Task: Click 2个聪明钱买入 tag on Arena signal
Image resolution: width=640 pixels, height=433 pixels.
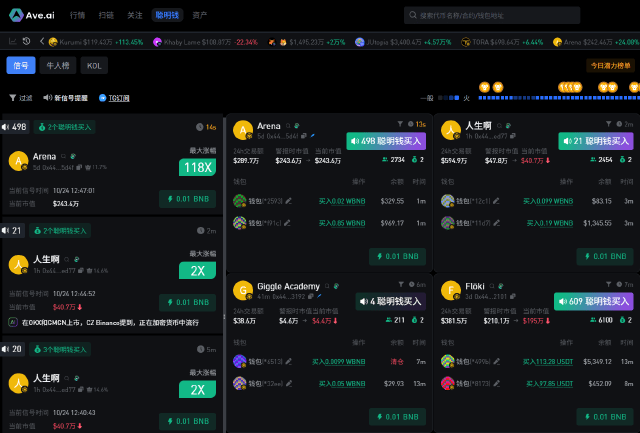Action: click(64, 127)
